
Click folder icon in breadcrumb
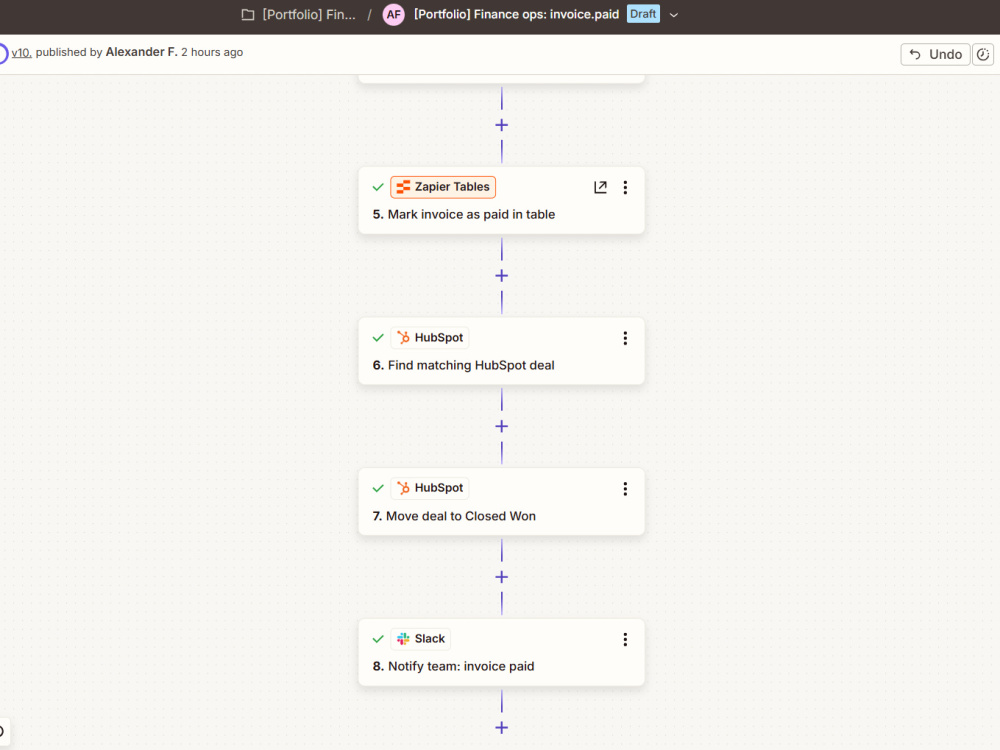[x=248, y=15]
